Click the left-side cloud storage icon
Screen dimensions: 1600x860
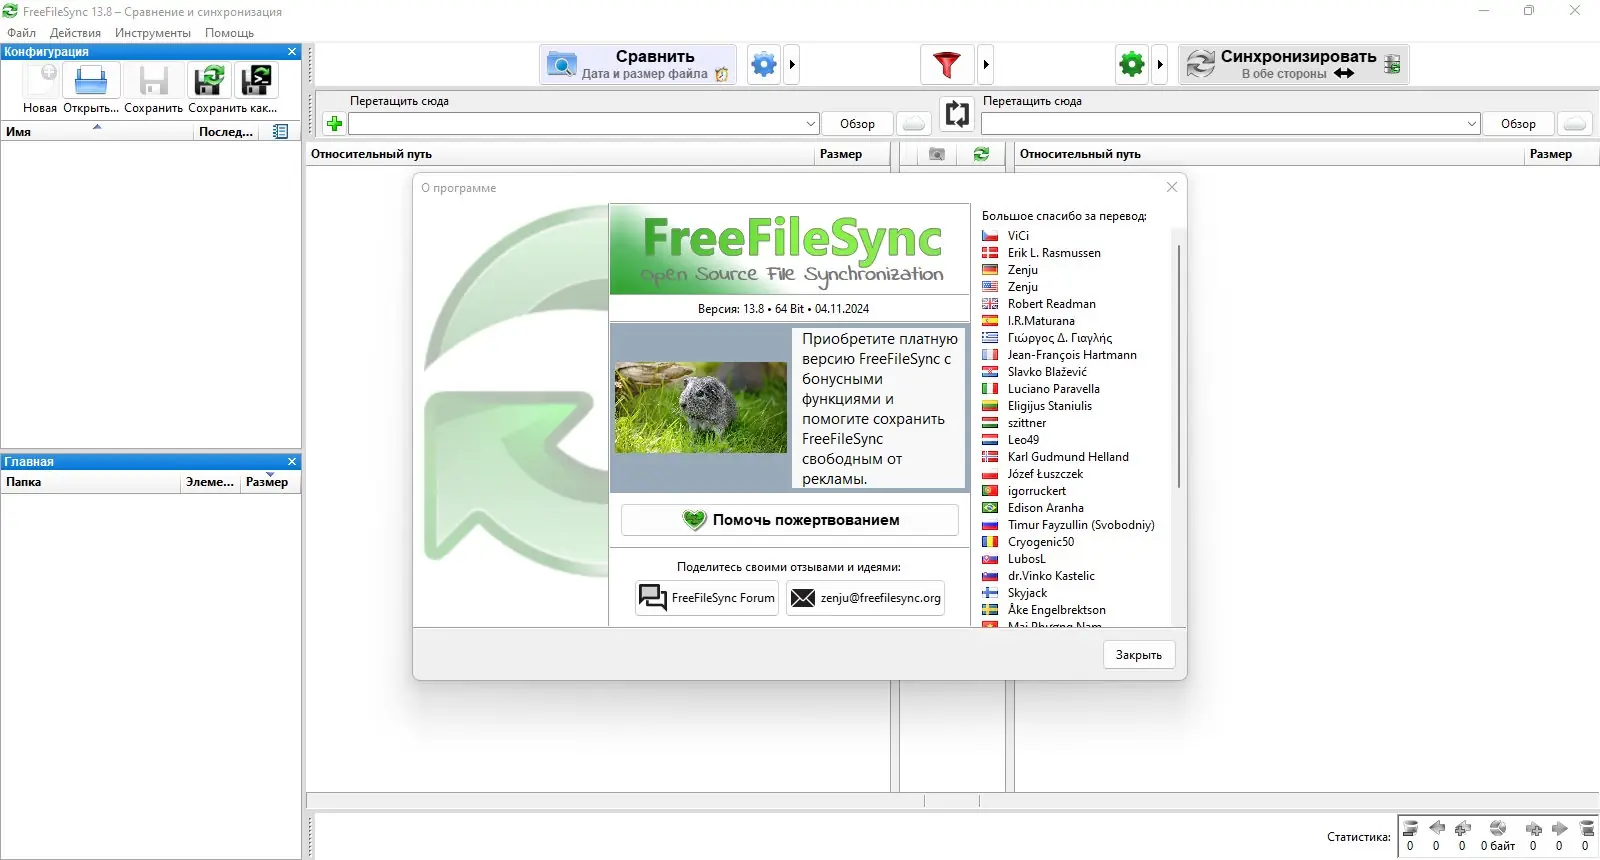coord(913,124)
